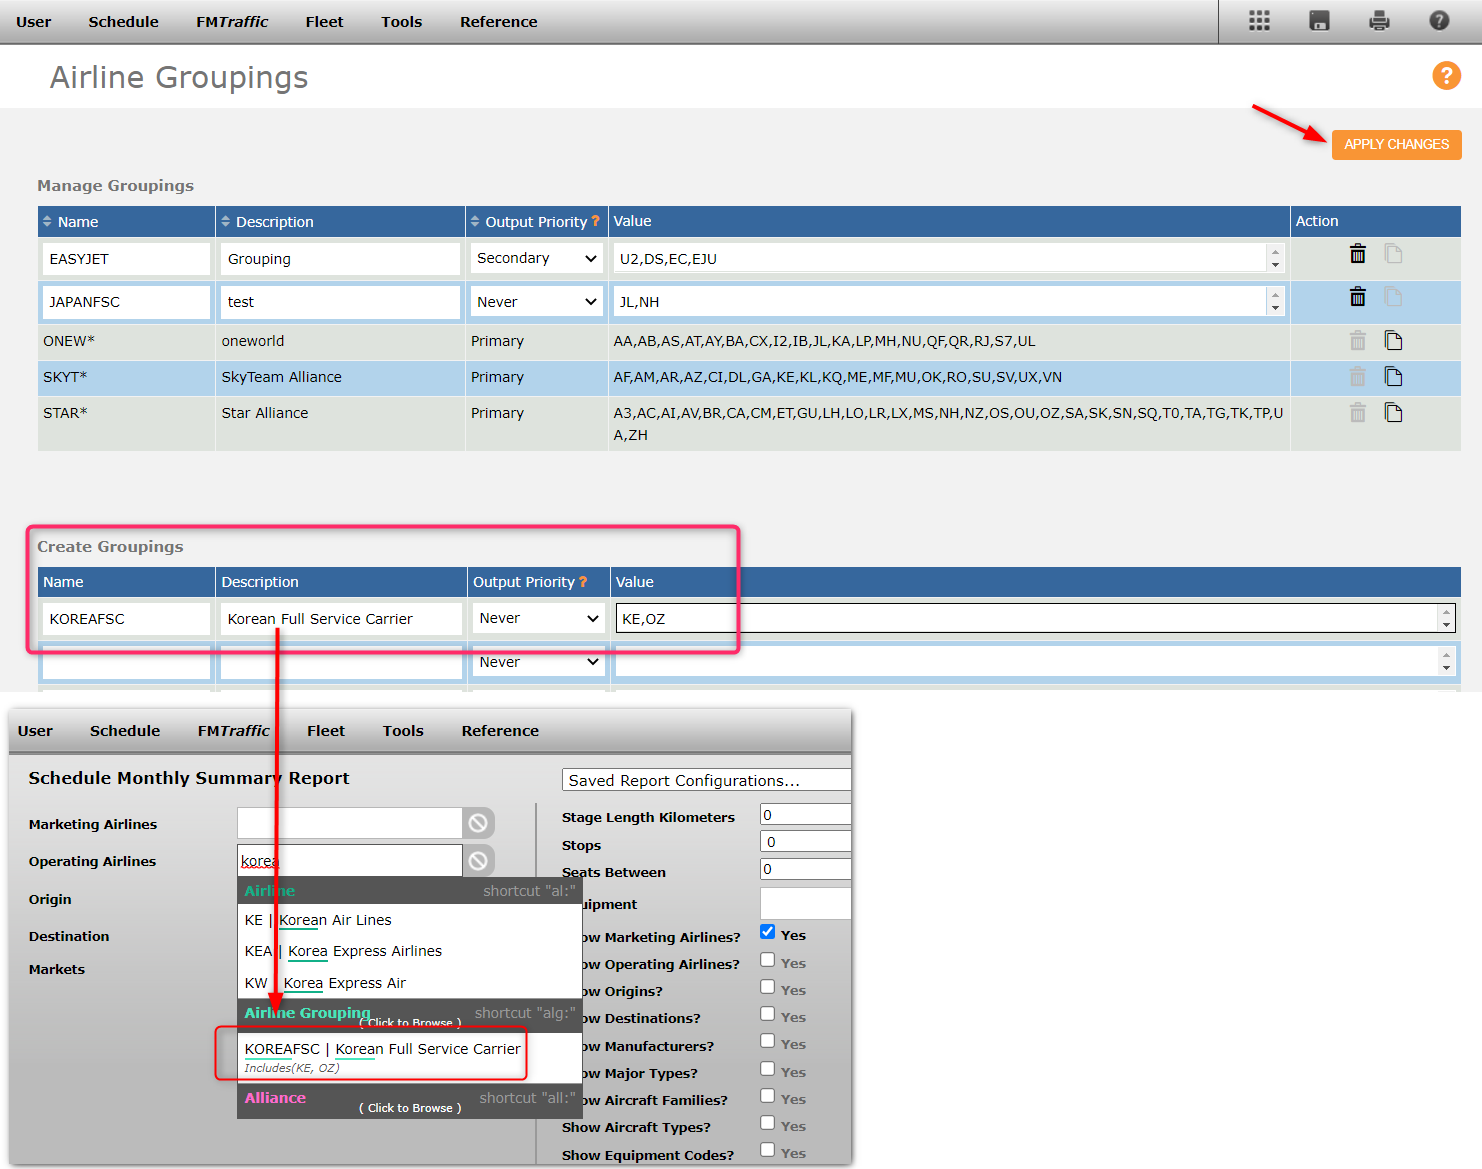Click the Stops input field
This screenshot has height=1169, width=1482.
805,842
